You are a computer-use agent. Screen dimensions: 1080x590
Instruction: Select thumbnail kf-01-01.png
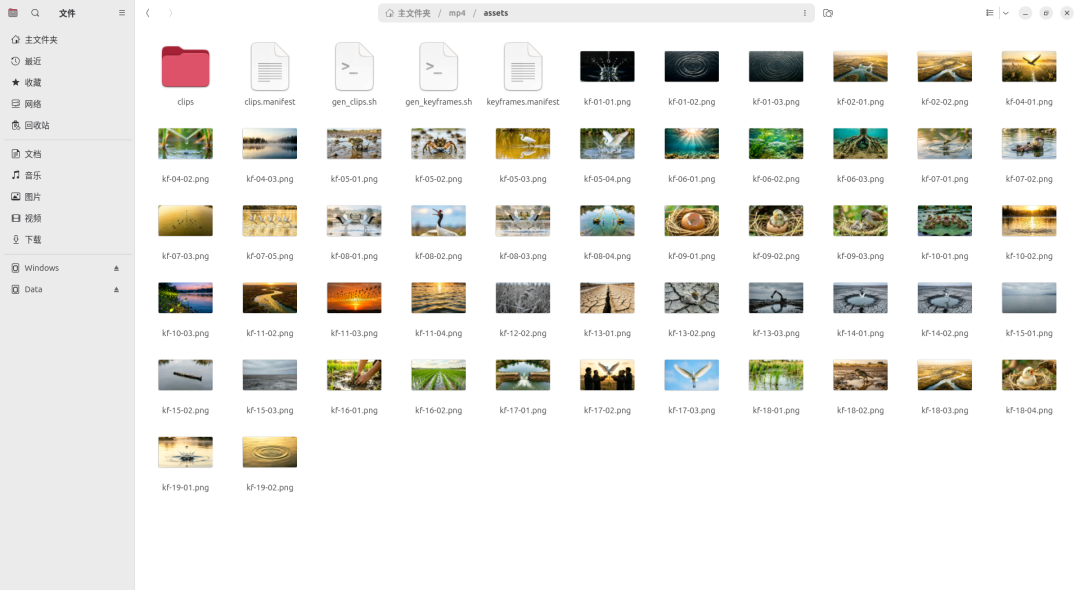click(608, 67)
